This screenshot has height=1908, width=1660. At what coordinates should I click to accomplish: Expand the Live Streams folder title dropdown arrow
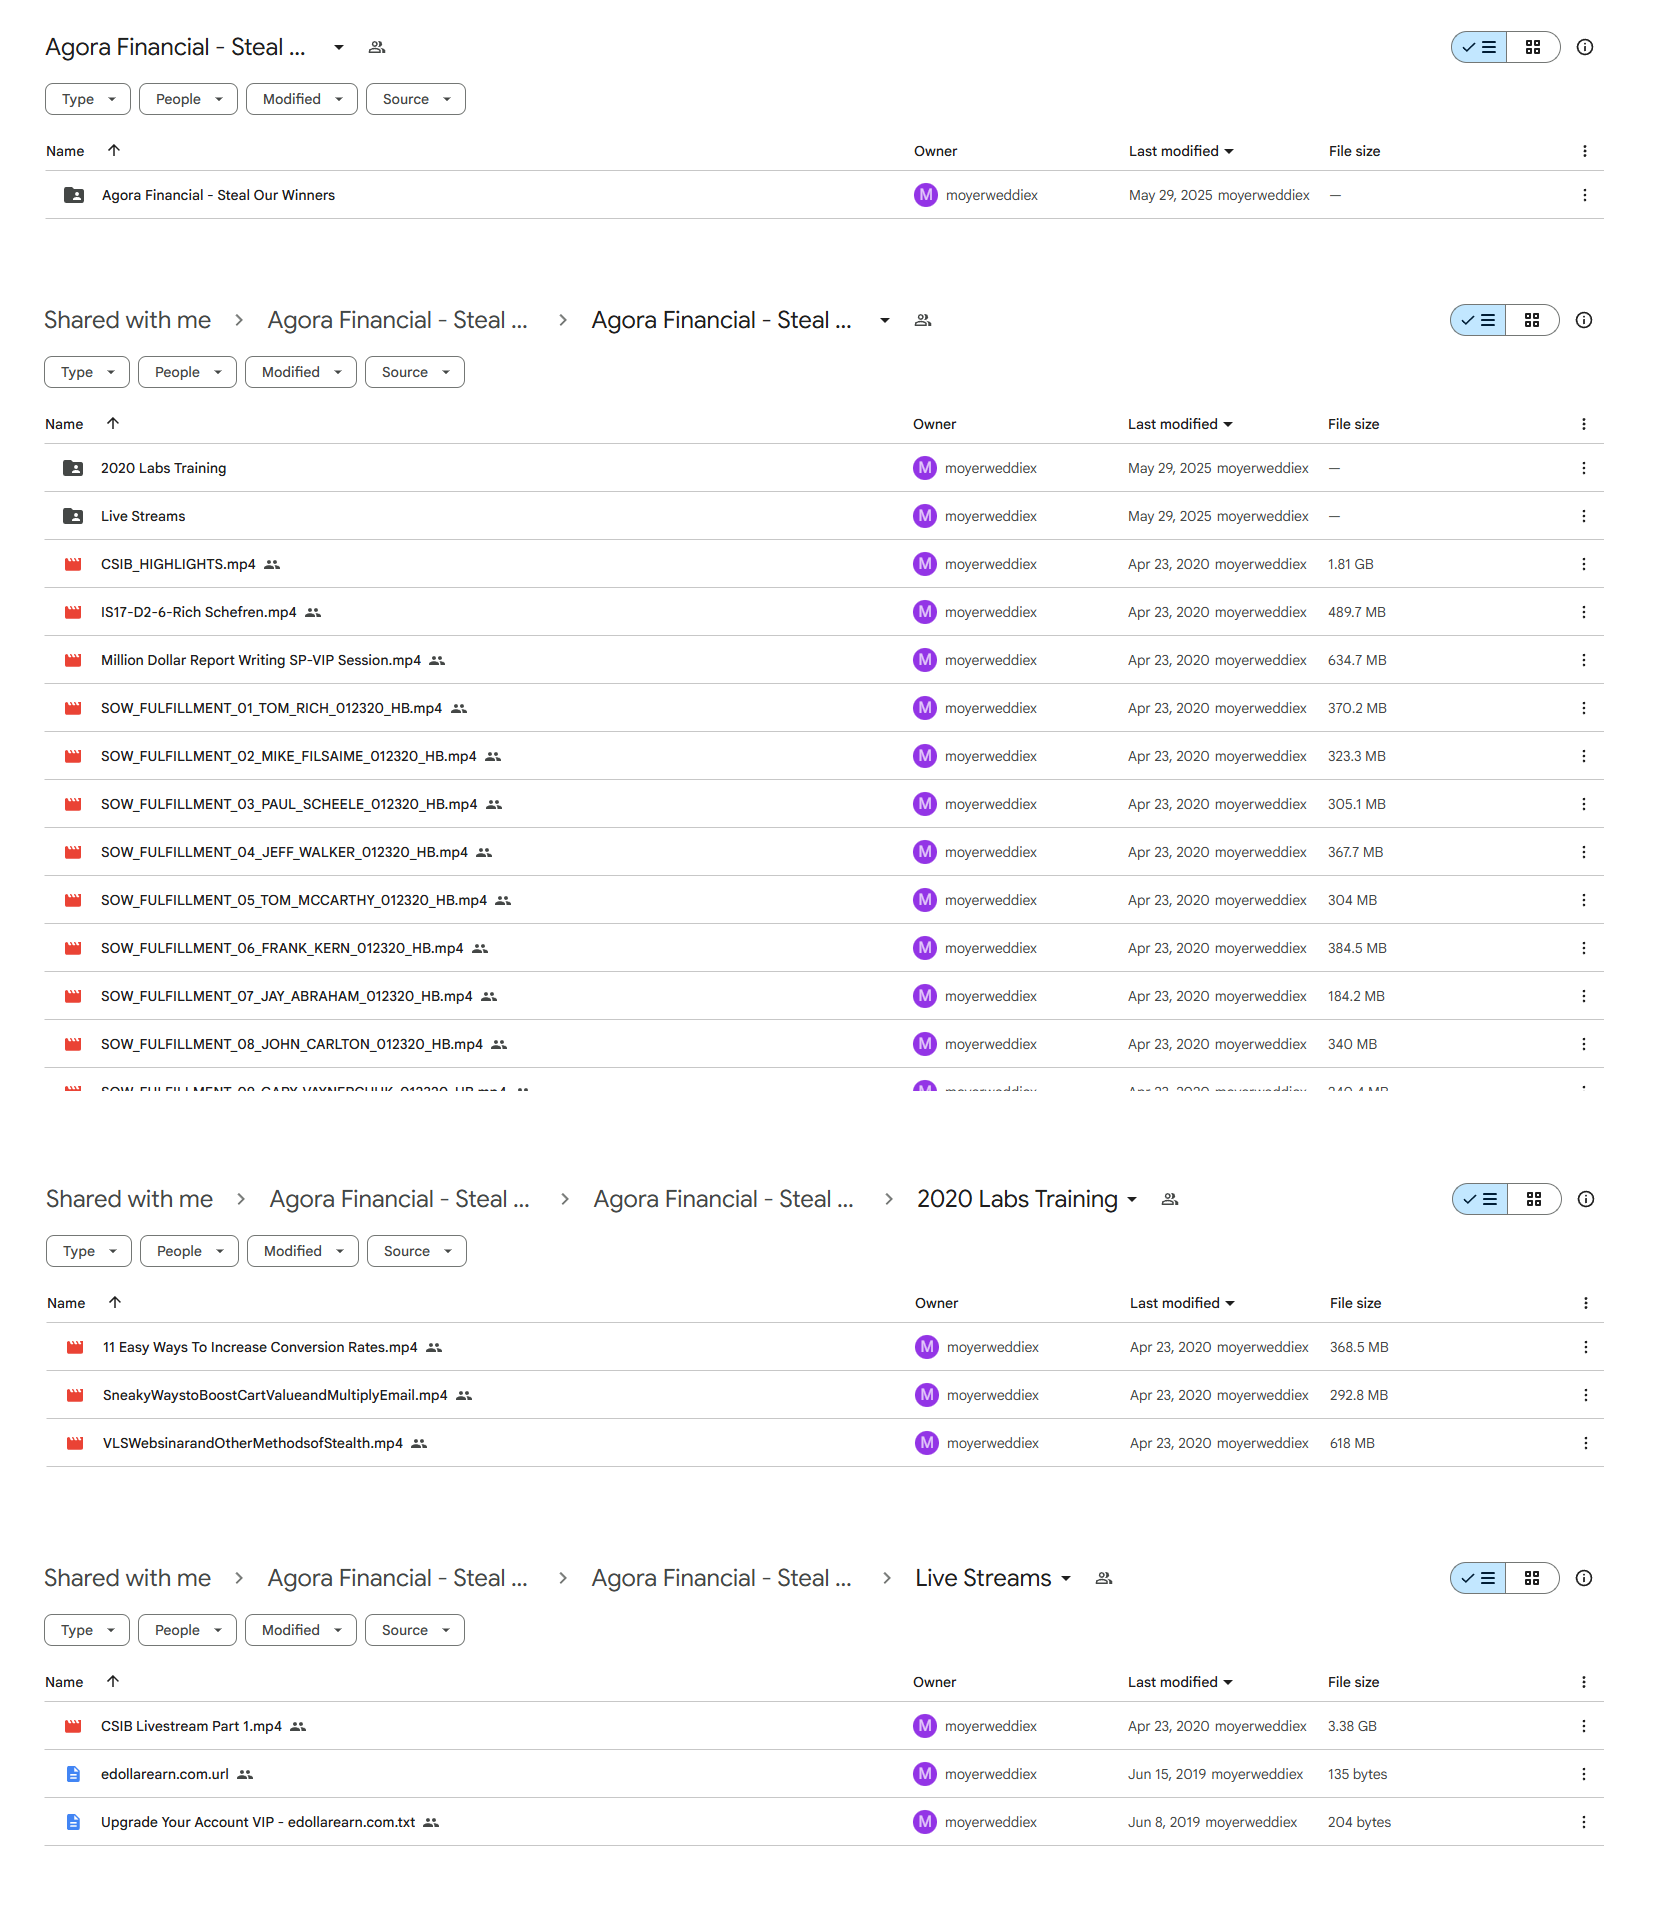pos(1066,1578)
